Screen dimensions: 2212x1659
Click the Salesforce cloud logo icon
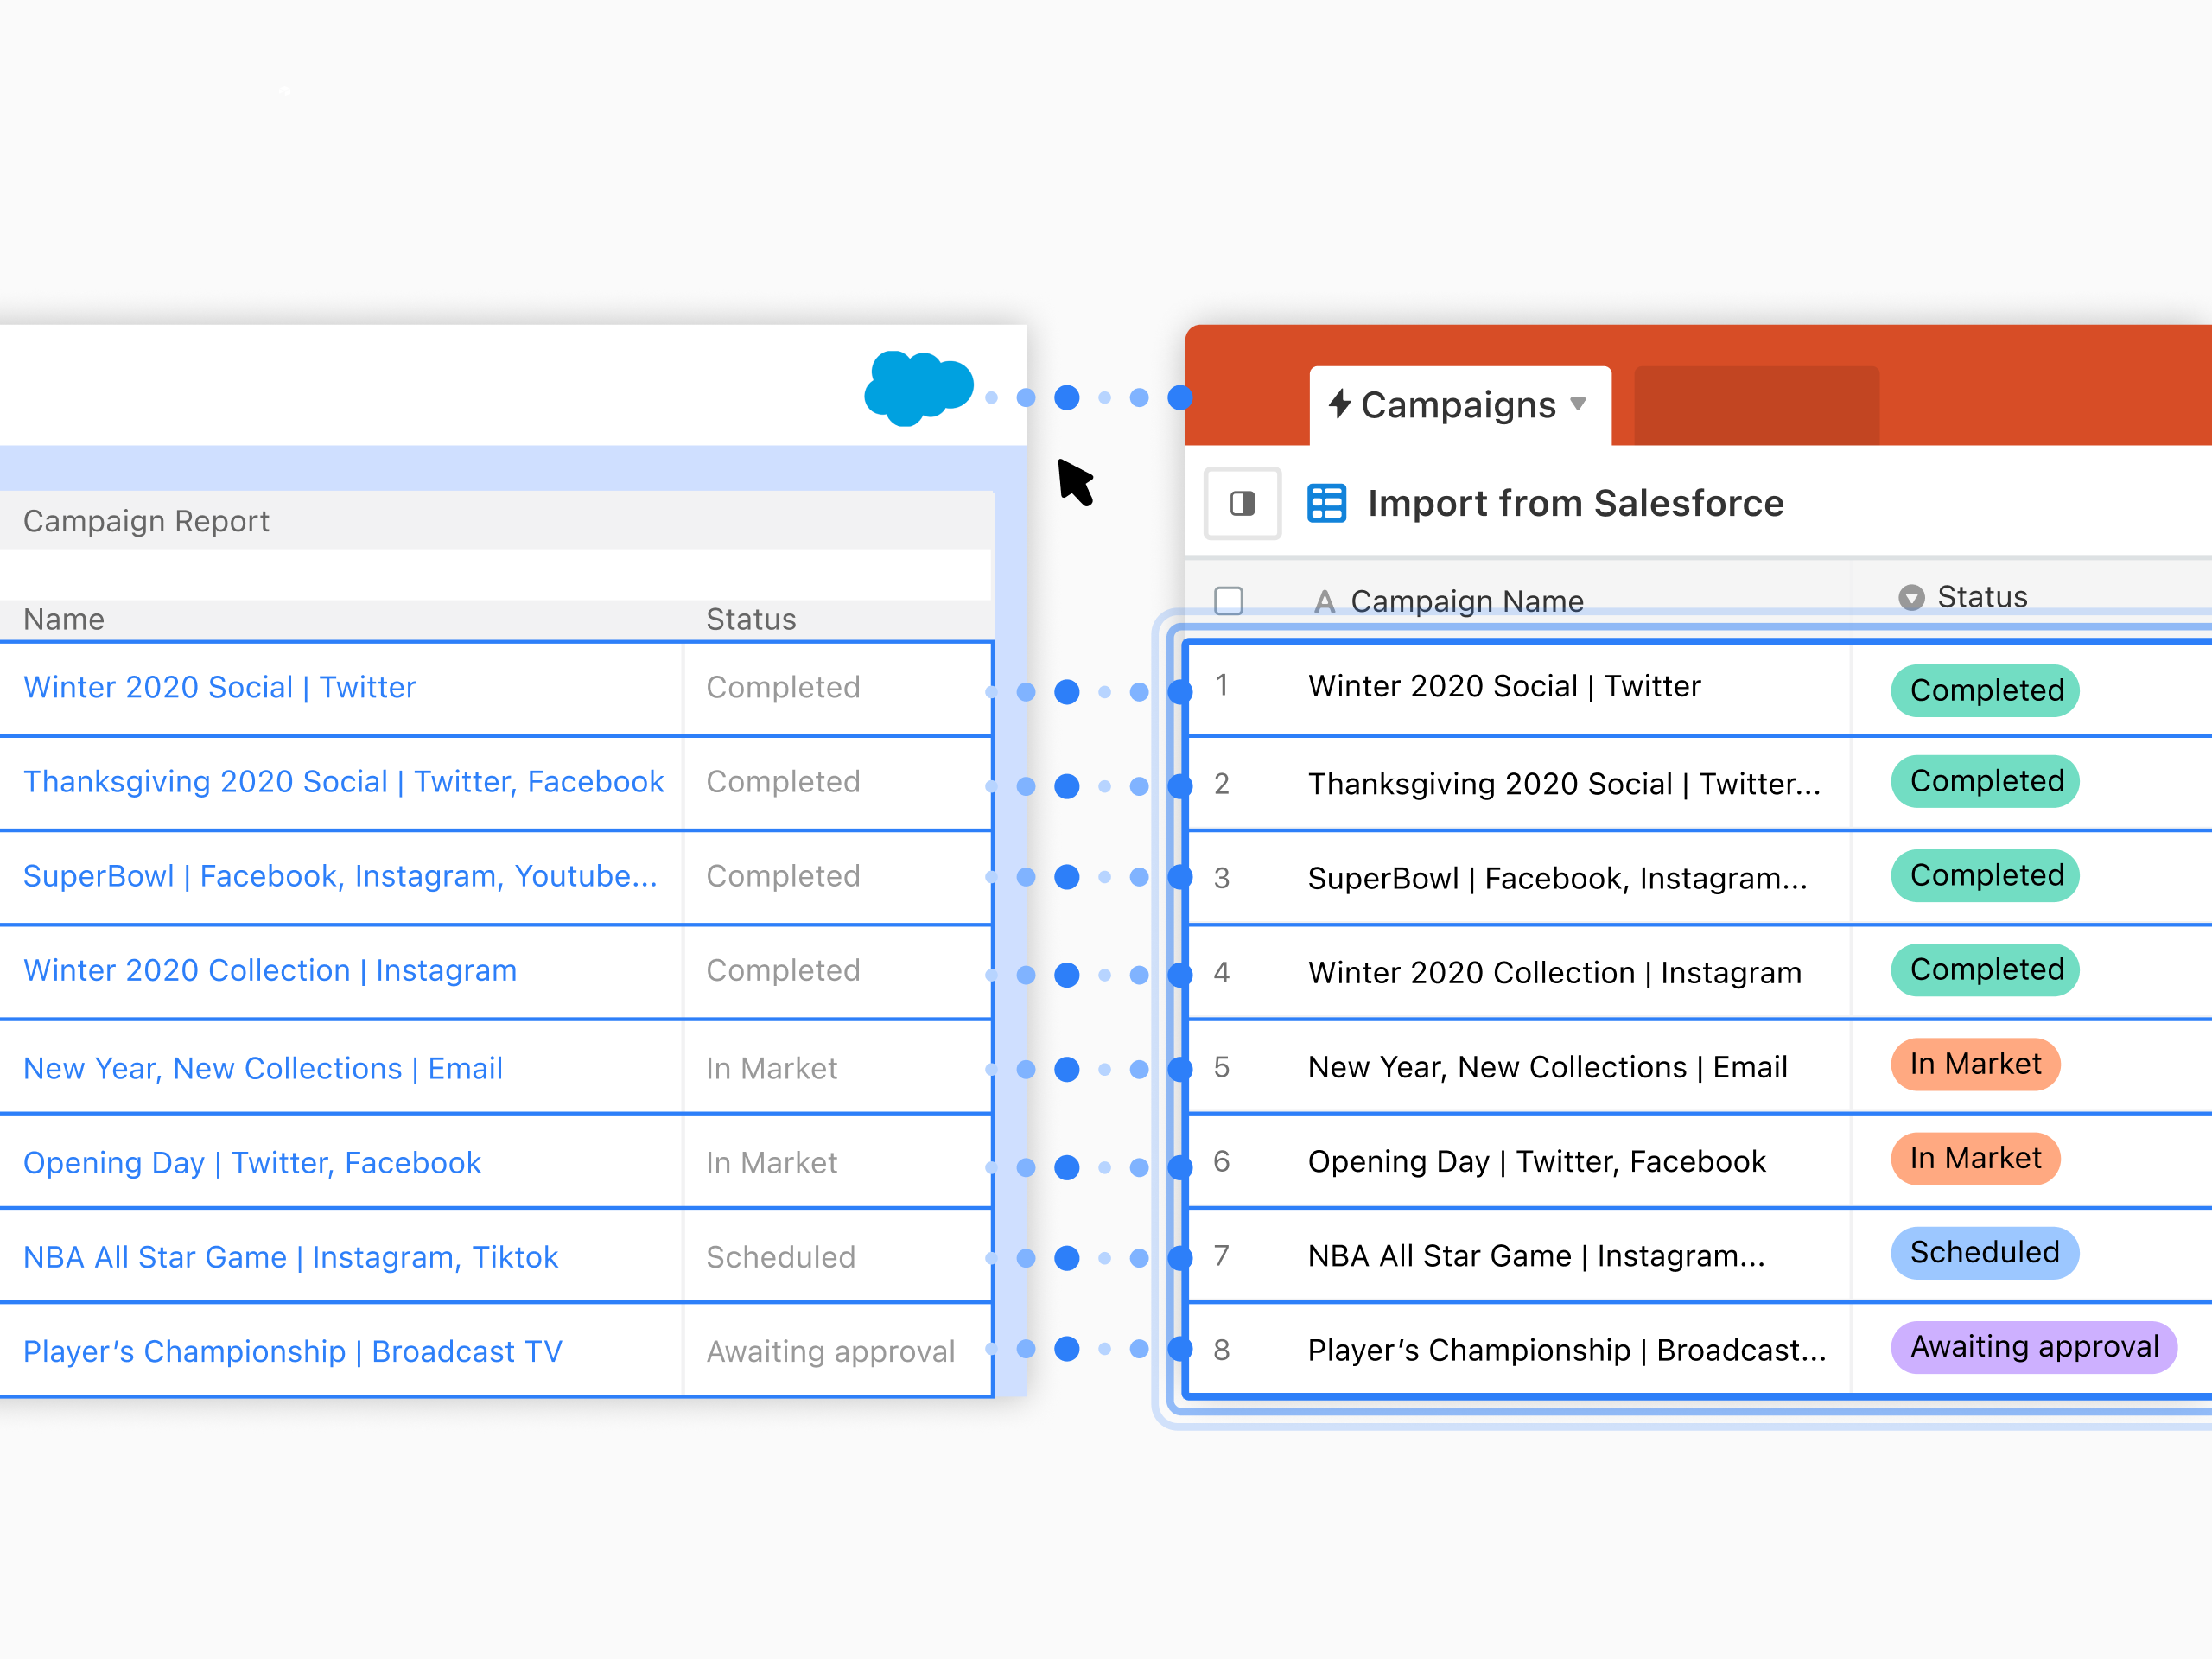(x=917, y=388)
